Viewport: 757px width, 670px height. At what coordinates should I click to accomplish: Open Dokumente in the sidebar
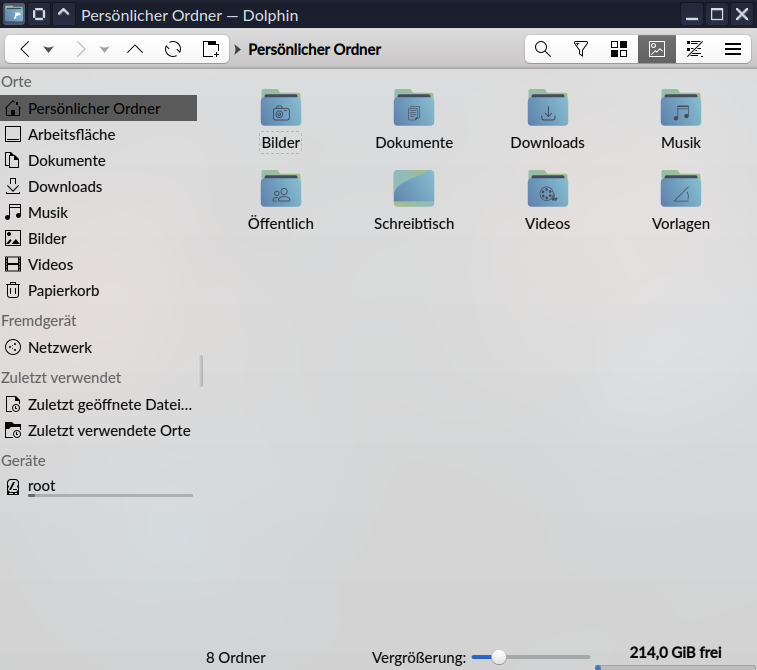(x=98, y=160)
